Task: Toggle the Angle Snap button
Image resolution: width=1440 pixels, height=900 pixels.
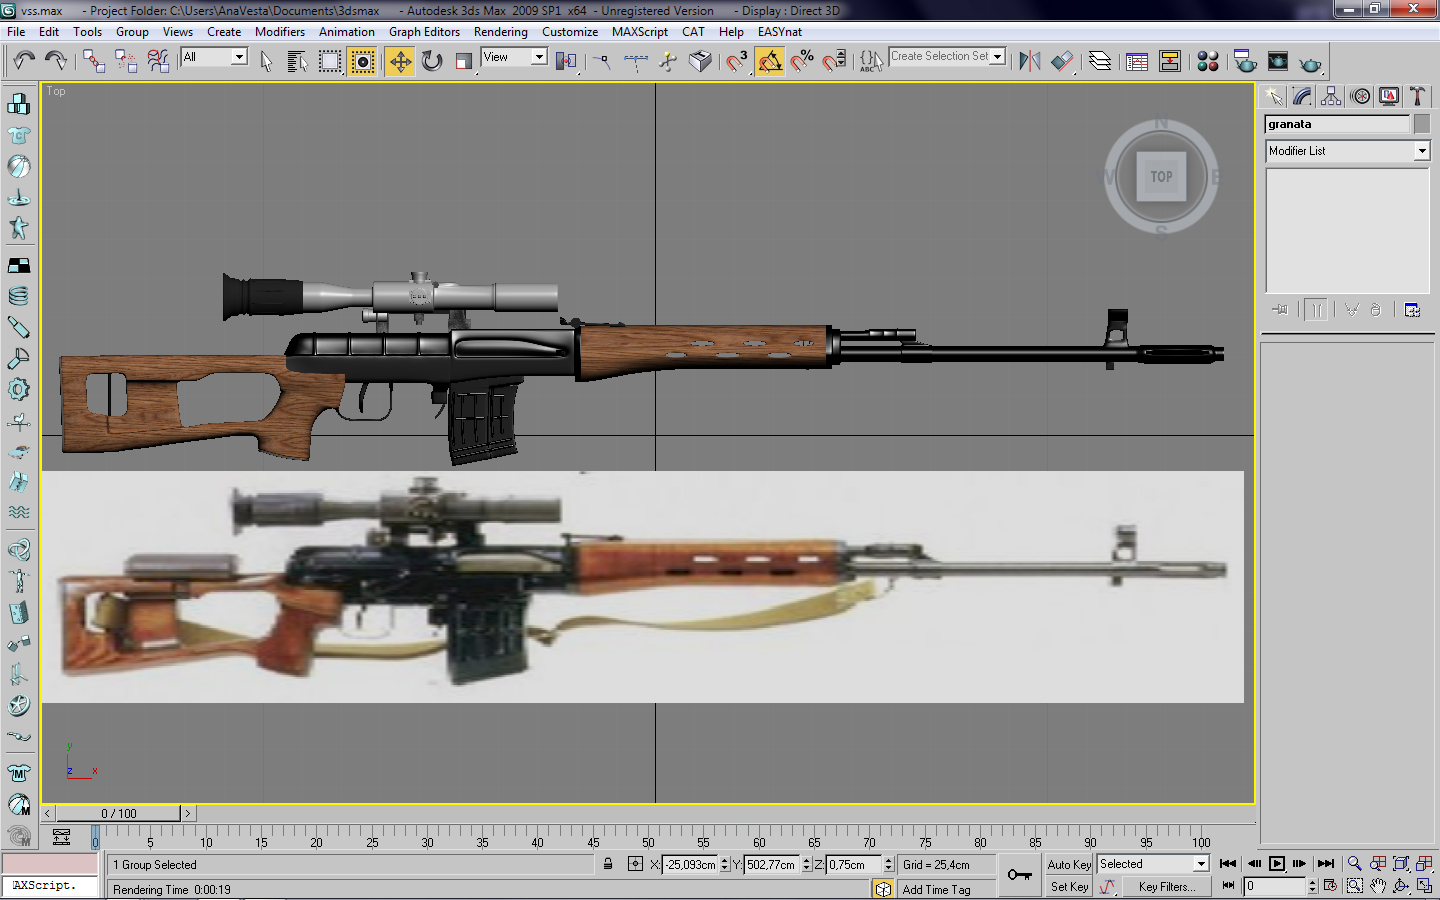Action: [x=769, y=61]
